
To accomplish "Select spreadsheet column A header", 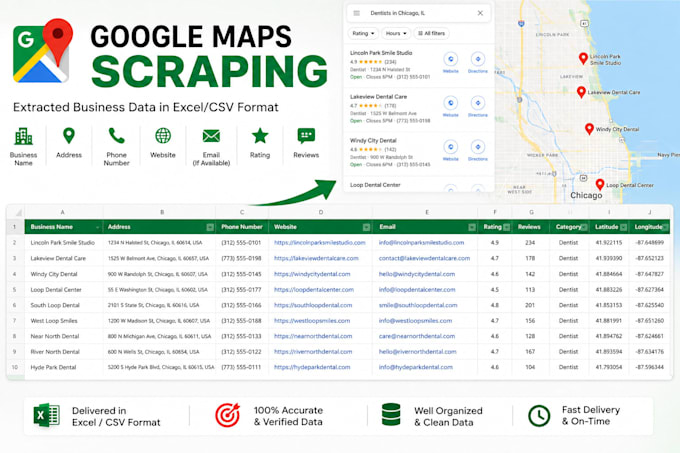I will coord(63,212).
